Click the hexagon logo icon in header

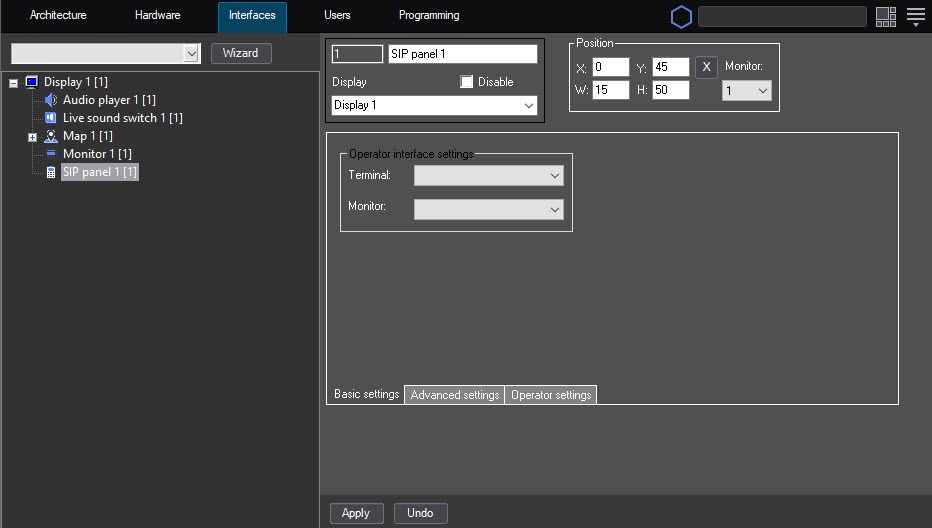[681, 17]
